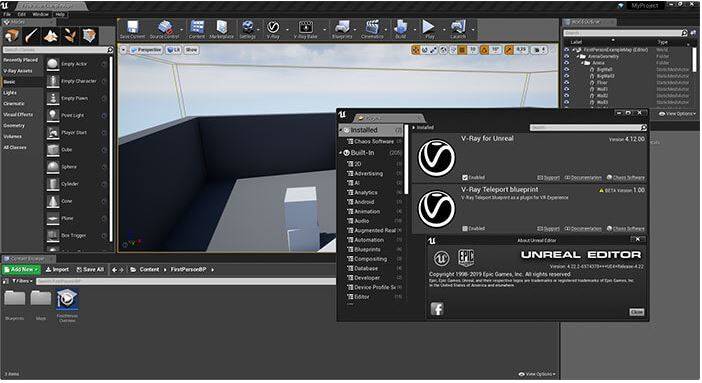Collapse the ArenaGeometry folder in outliner
Viewport: 702px width, 383px height.
point(579,56)
